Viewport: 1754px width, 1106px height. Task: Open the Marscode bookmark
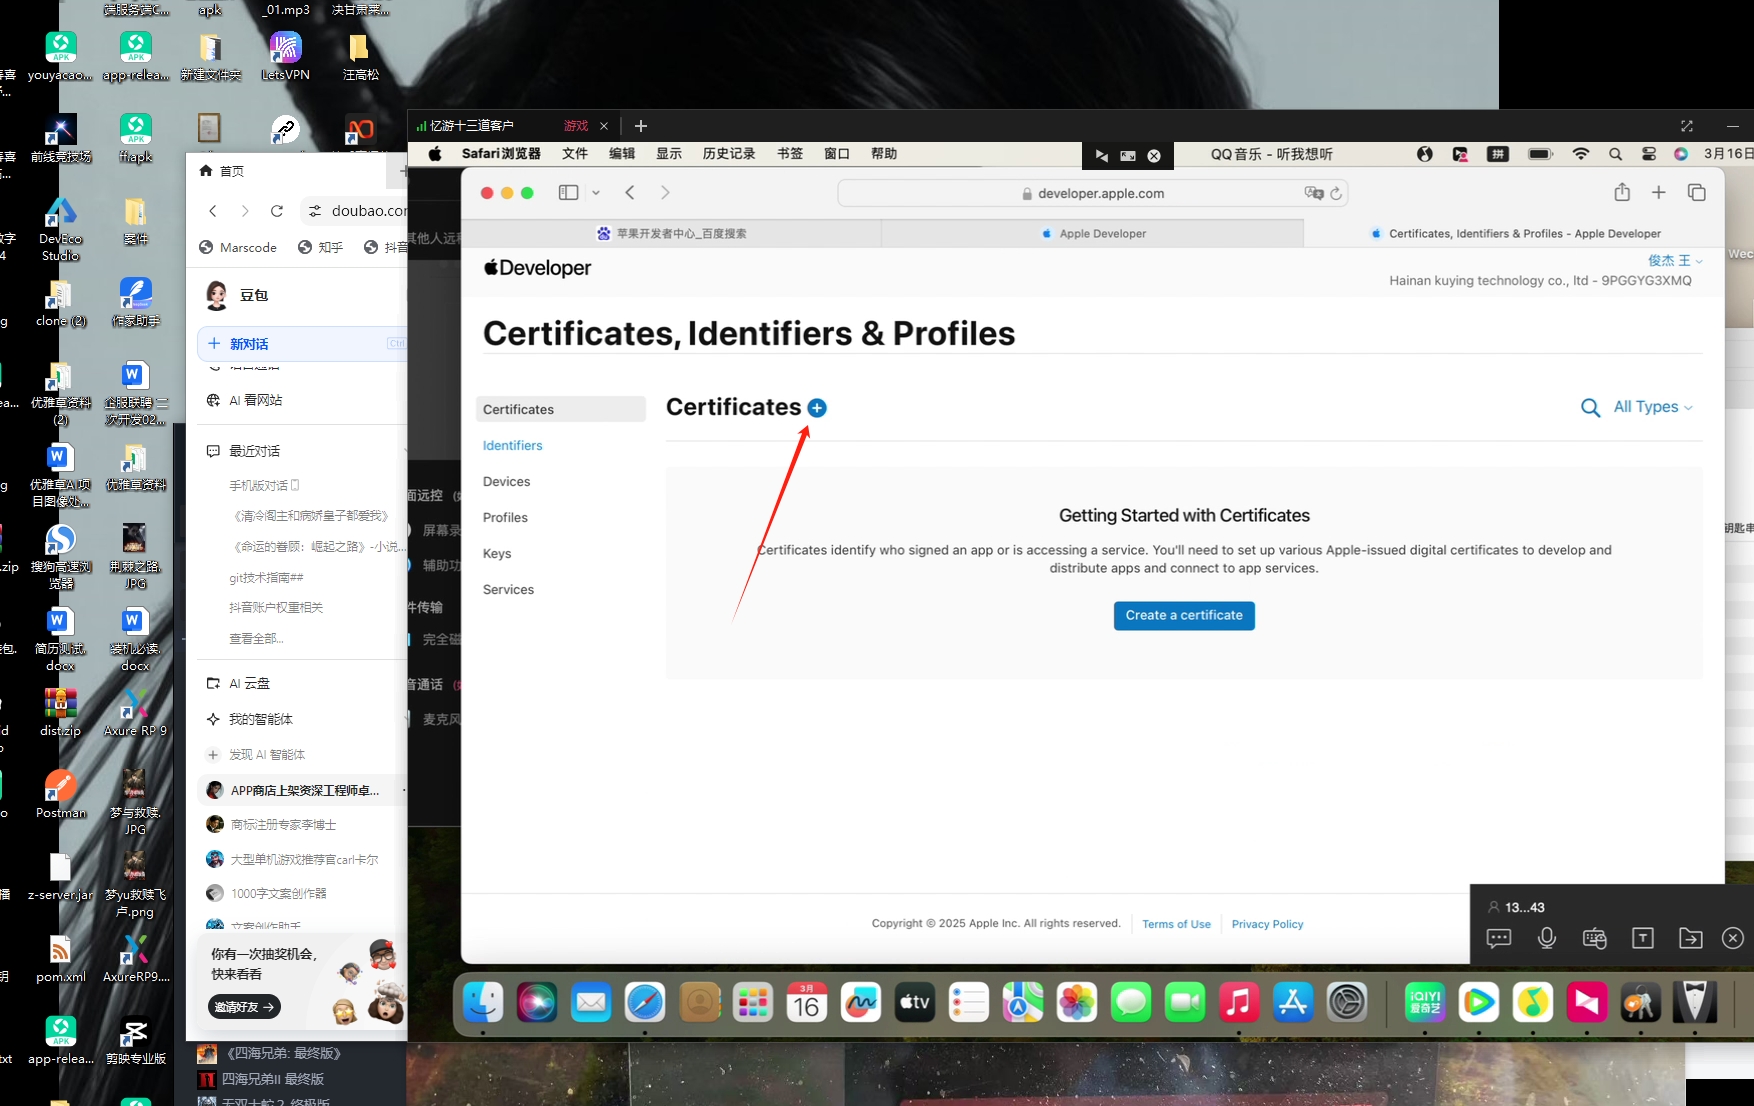[238, 247]
